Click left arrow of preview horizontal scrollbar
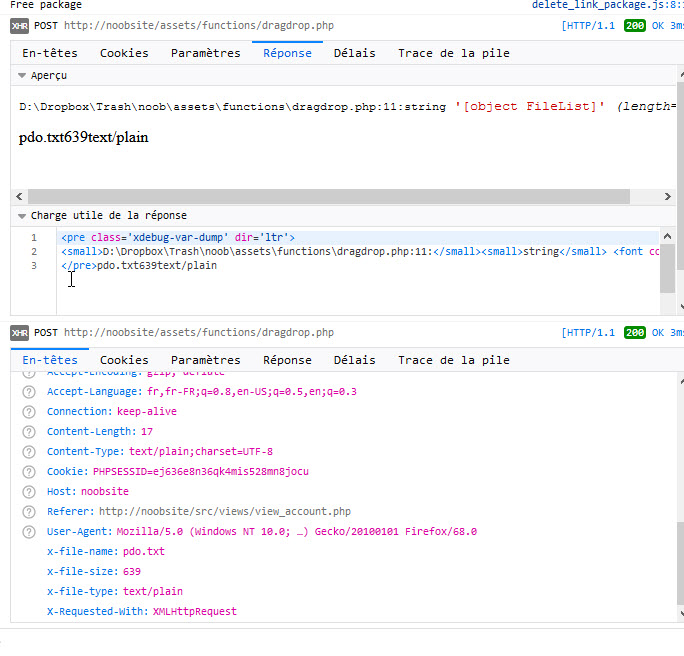Screen dimensions: 684x656 (x=19, y=197)
